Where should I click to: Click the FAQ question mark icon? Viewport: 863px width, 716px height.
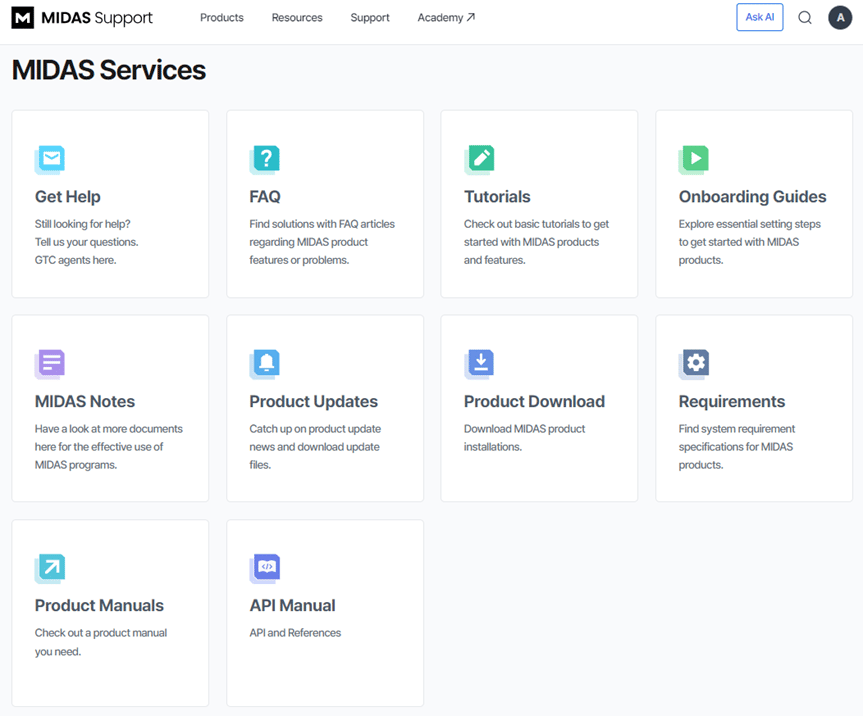[265, 160]
